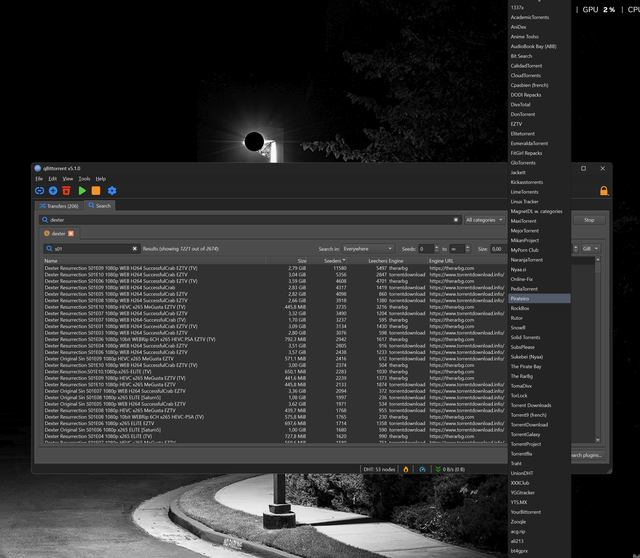Select 'Dexter.Resurrection.S01E10.1080p.x265-ELiTE (TV)' row
The height and width of the screenshot is (558, 640).
click(275, 372)
